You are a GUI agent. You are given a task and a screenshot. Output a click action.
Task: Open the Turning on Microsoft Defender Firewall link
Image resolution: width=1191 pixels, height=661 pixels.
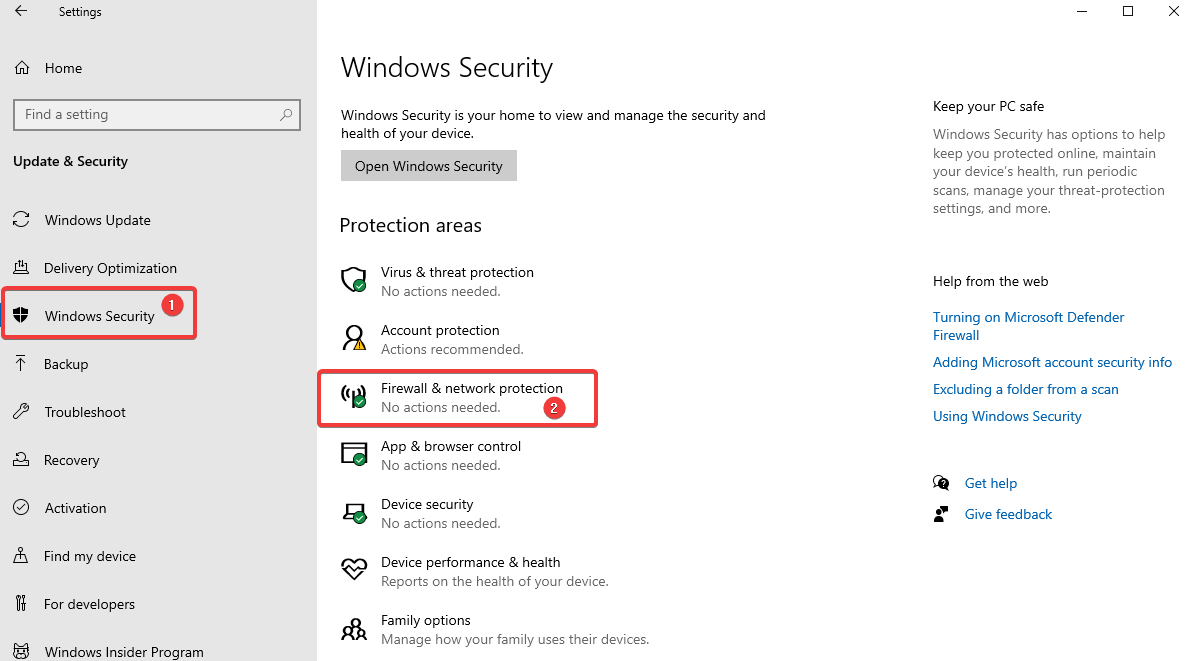[x=1028, y=326]
